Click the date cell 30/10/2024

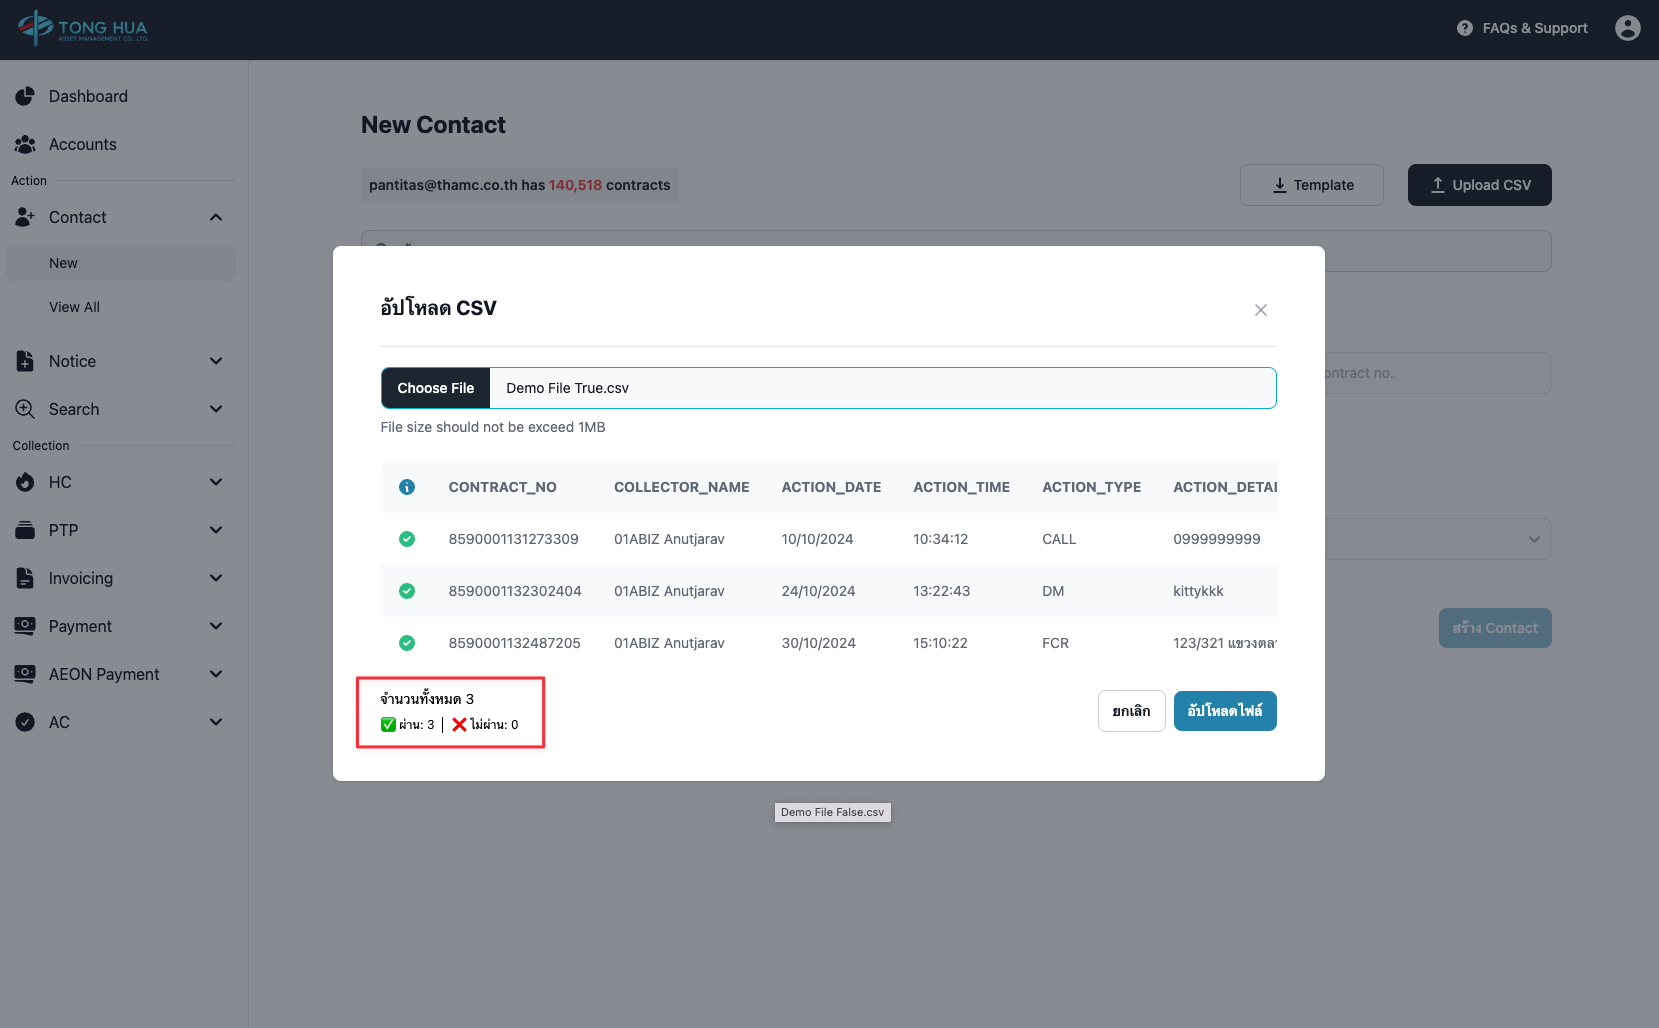tap(818, 643)
